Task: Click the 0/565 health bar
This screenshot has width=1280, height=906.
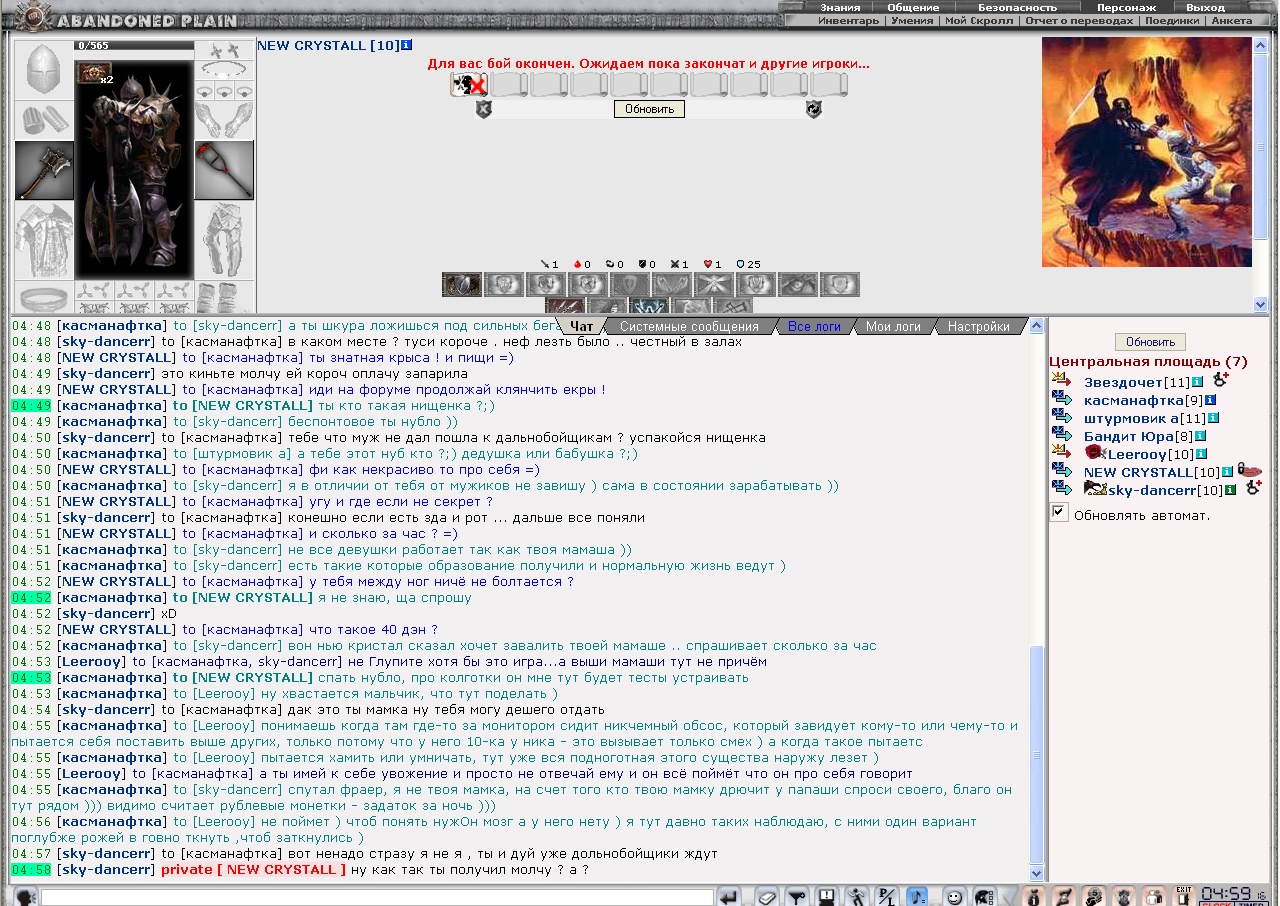Action: 135,45
